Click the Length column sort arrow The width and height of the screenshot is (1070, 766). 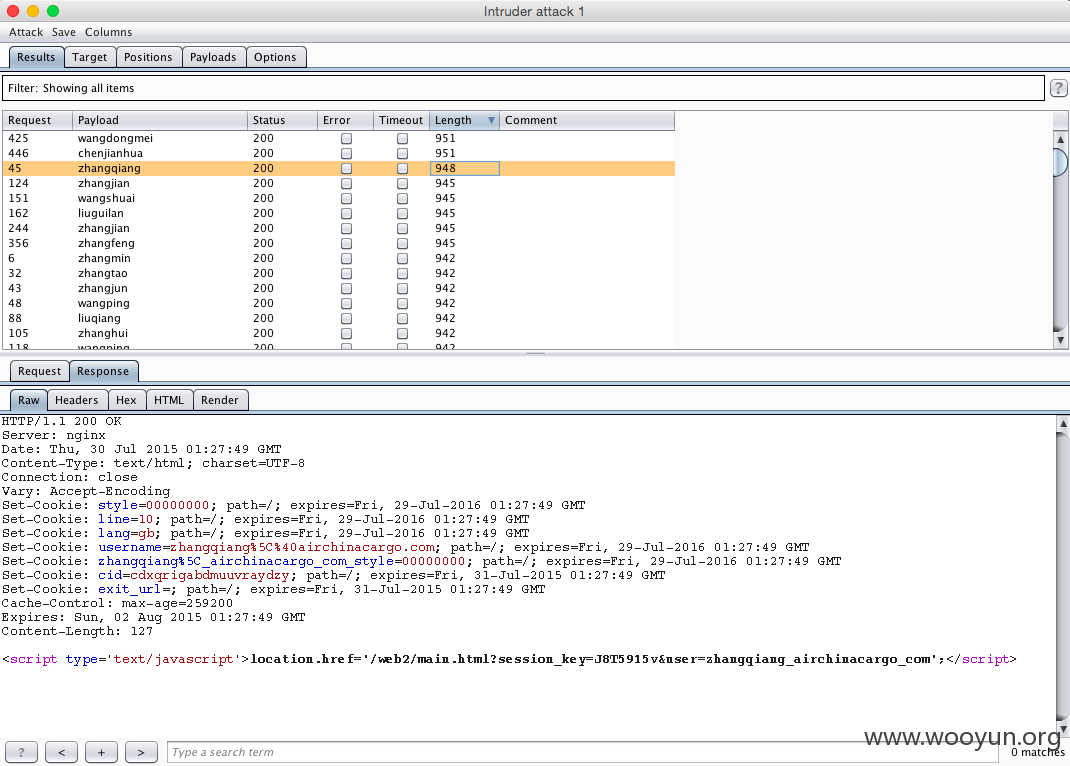(491, 121)
